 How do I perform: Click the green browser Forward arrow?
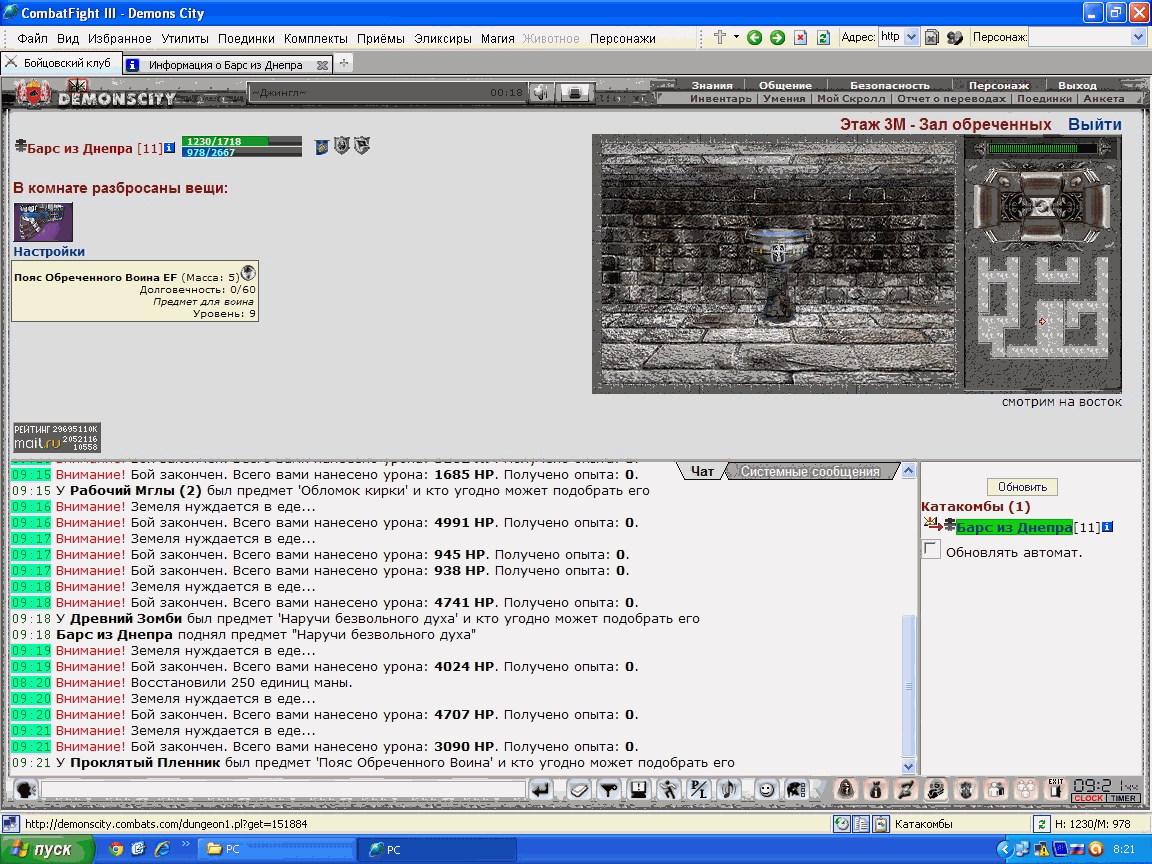point(777,37)
